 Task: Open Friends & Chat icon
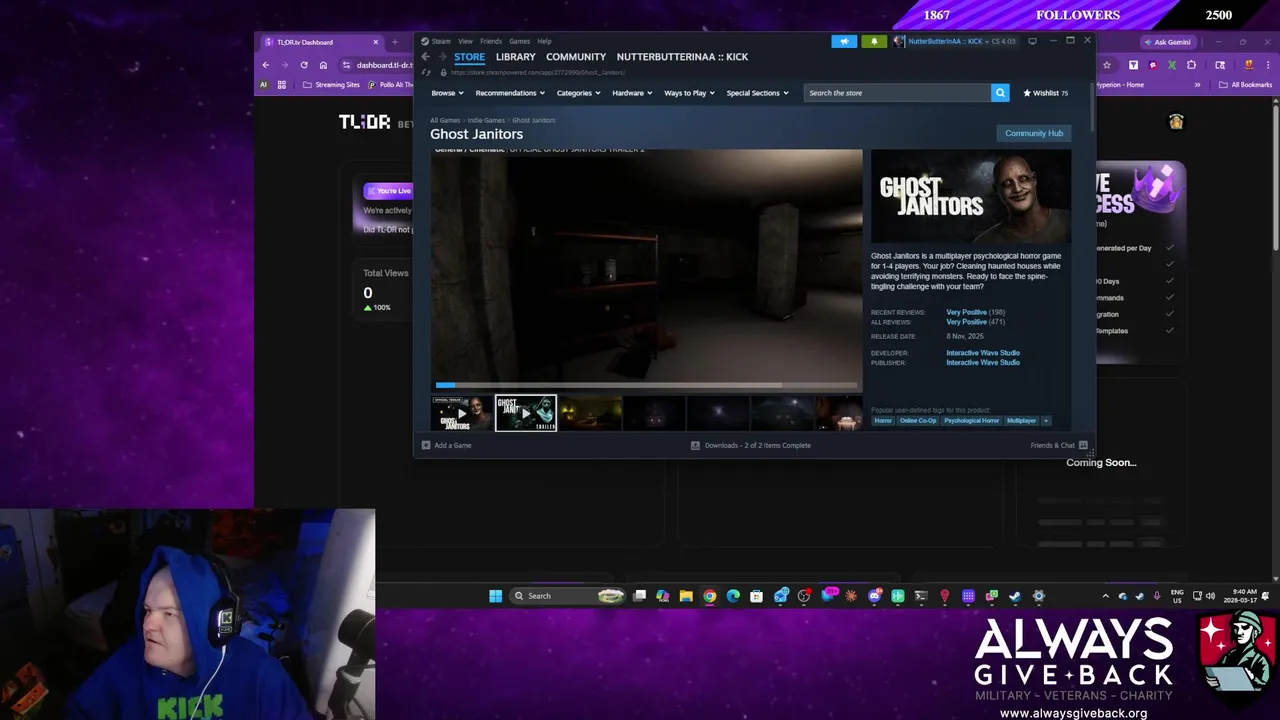(x=1083, y=445)
